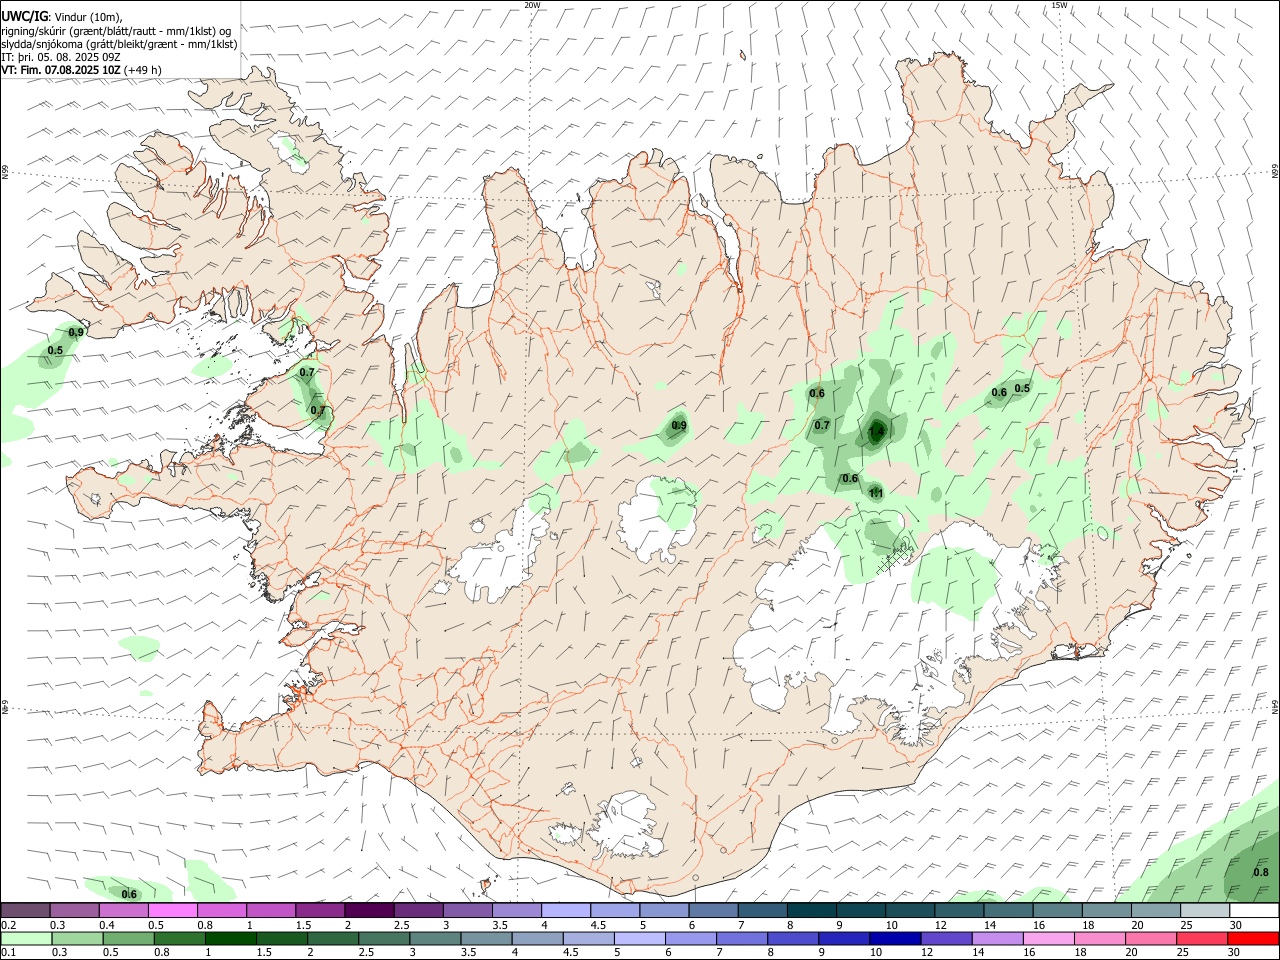Click the navy blue 10 rain legend swatch
1280x960 pixels.
[x=894, y=938]
